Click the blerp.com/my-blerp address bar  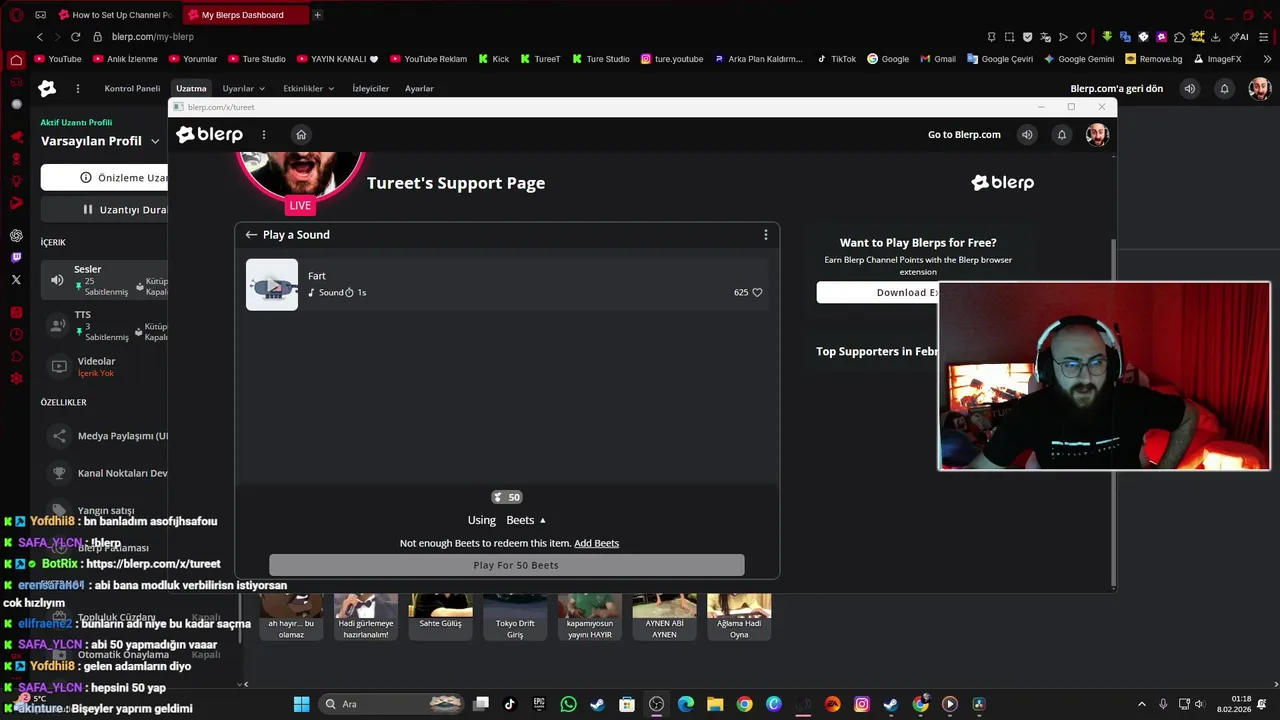coord(152,37)
